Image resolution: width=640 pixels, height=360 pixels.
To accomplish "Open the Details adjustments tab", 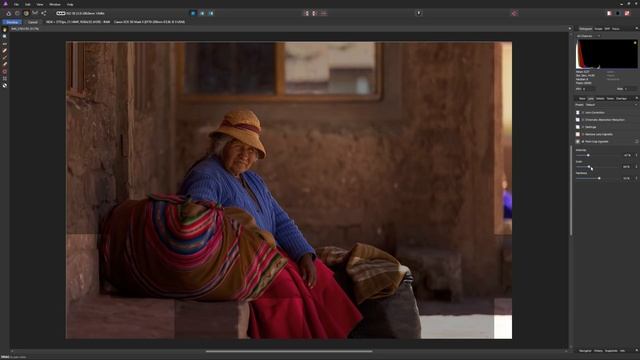I will coord(600,99).
